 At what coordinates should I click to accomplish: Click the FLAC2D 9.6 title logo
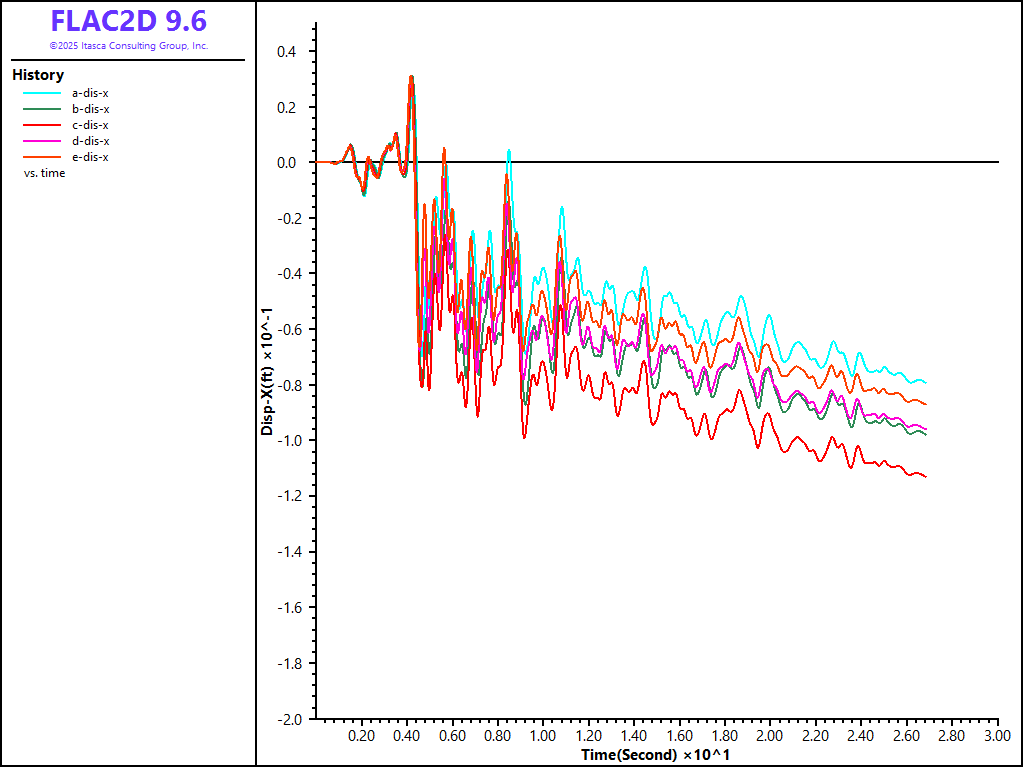pos(128,21)
